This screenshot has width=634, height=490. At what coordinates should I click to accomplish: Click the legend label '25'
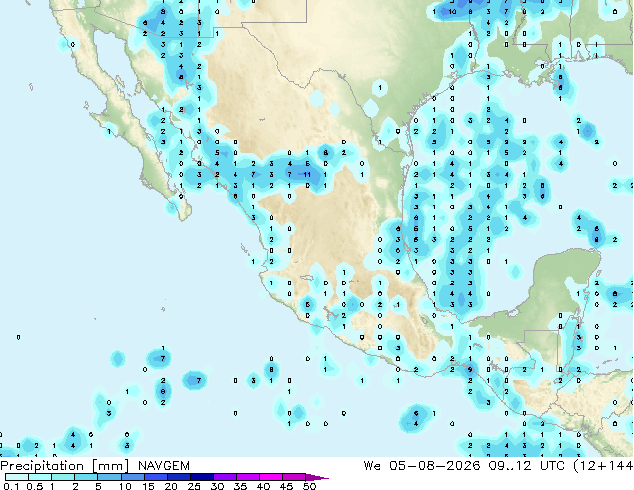pos(194,486)
